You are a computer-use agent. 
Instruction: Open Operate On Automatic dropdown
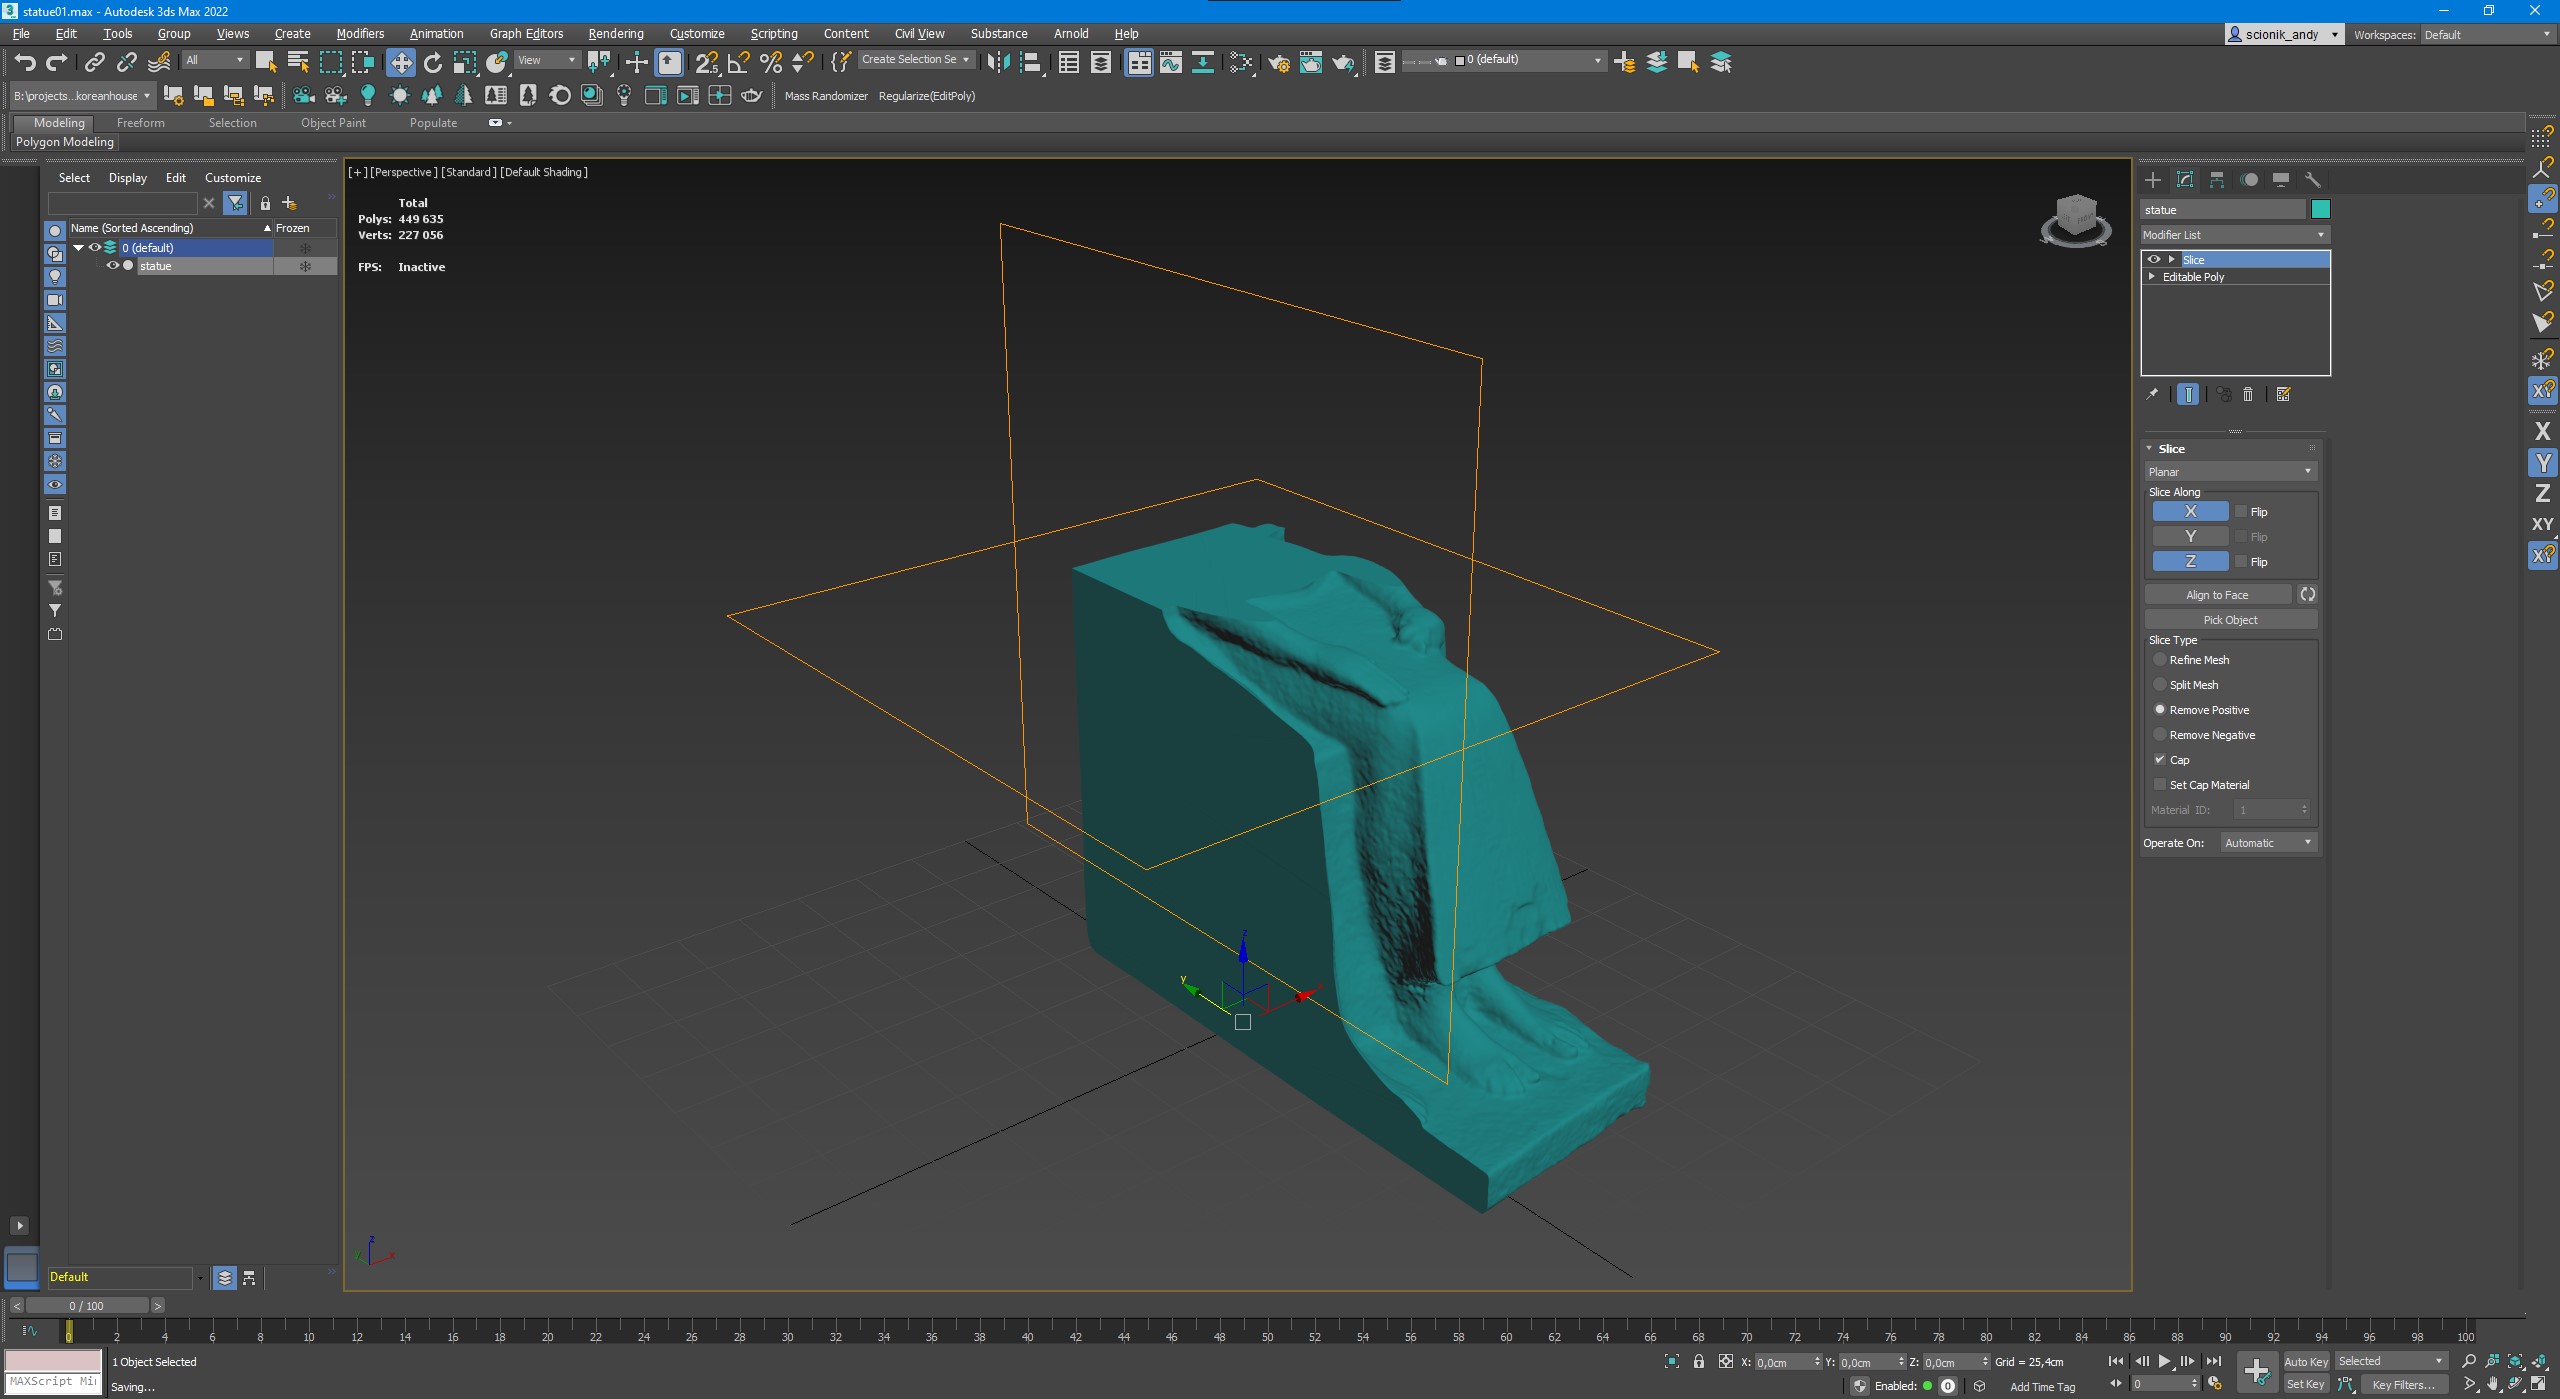(2268, 843)
